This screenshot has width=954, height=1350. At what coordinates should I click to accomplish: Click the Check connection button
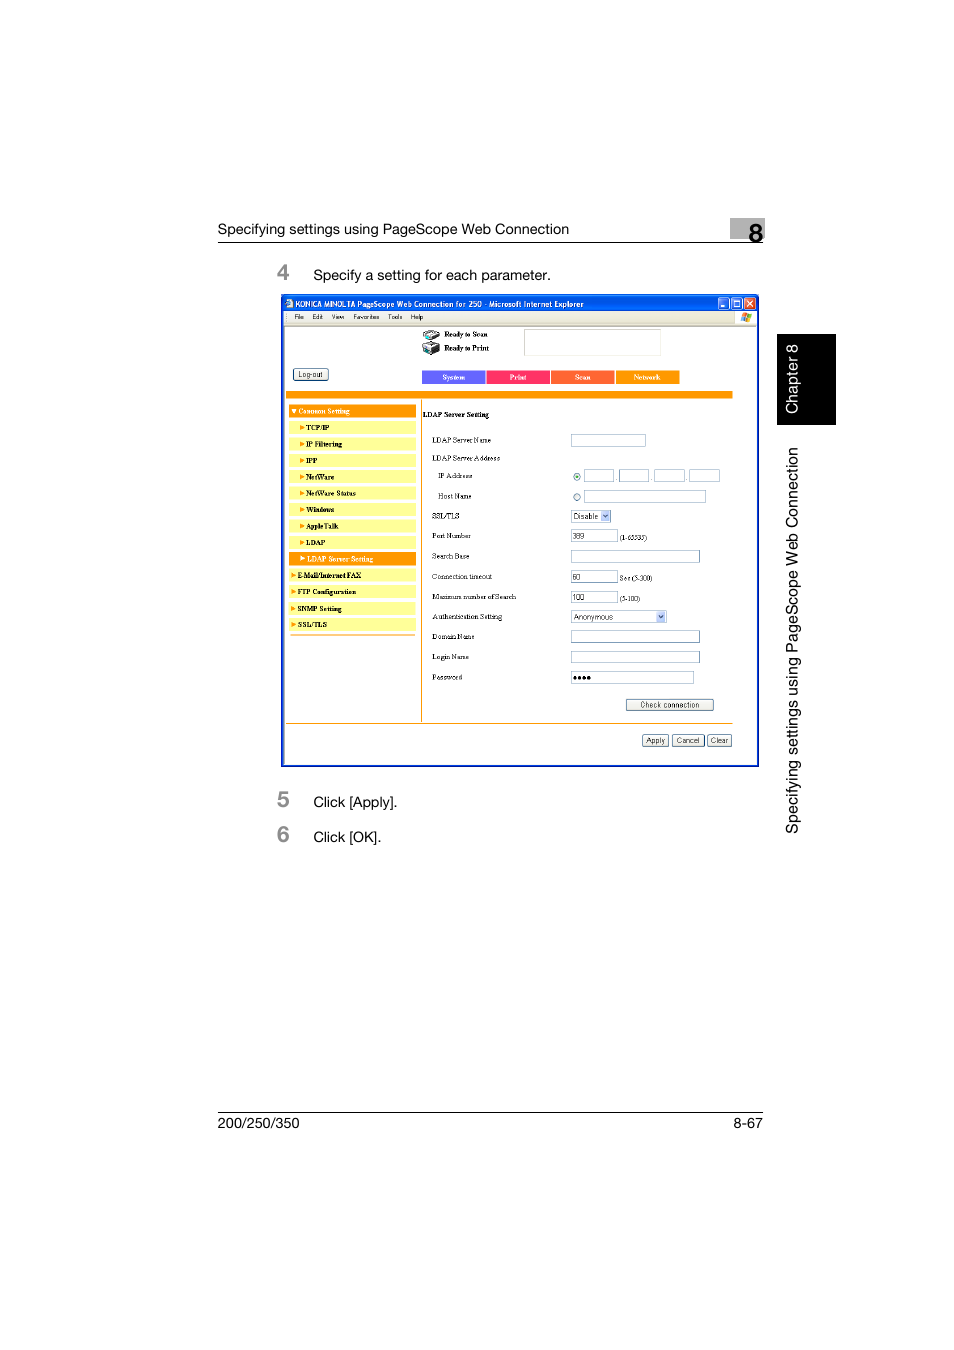670,705
